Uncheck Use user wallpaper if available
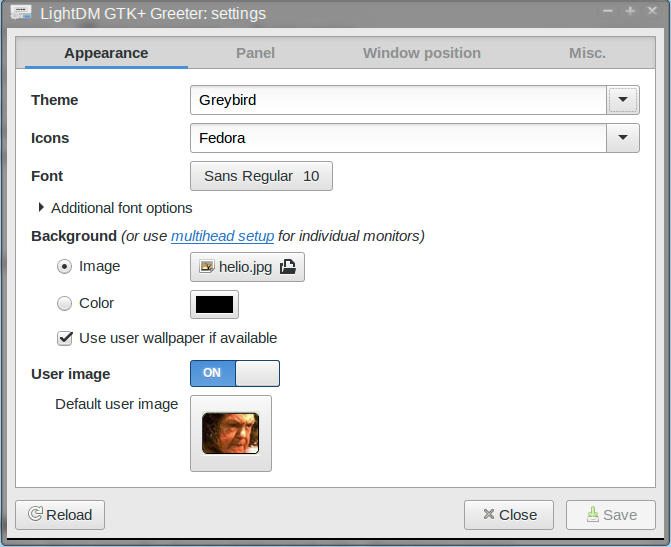 (65, 338)
